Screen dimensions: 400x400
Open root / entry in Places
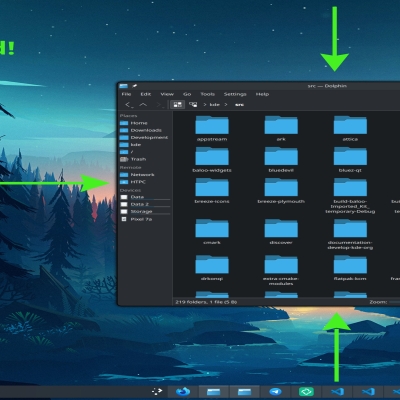tap(145, 152)
